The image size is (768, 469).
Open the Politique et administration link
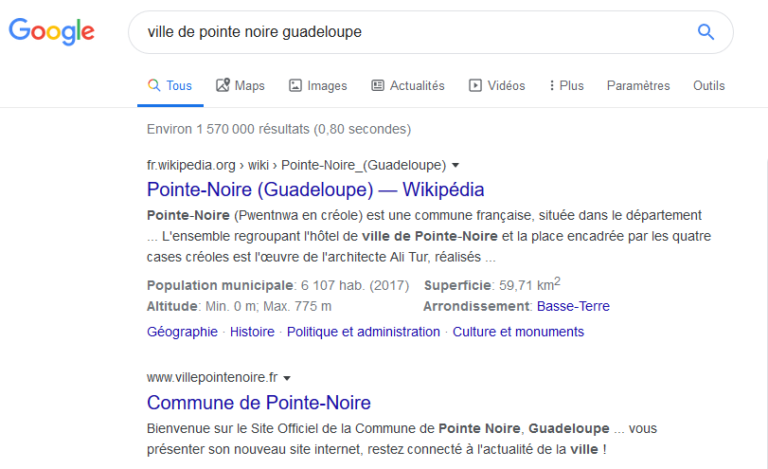(363, 332)
